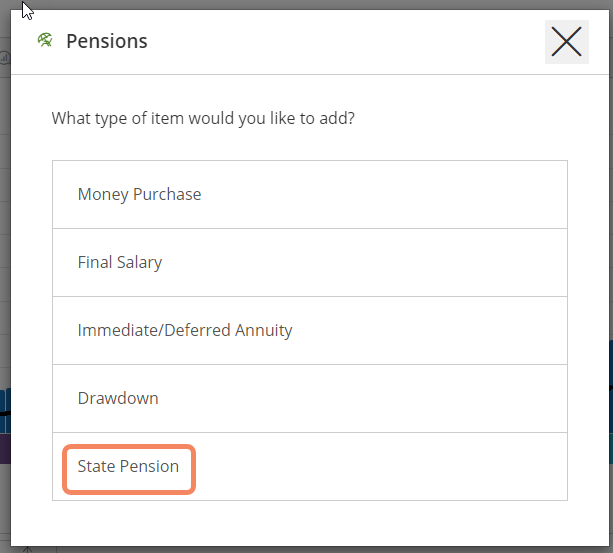Click the 'What type of item' question text

(x=203, y=118)
